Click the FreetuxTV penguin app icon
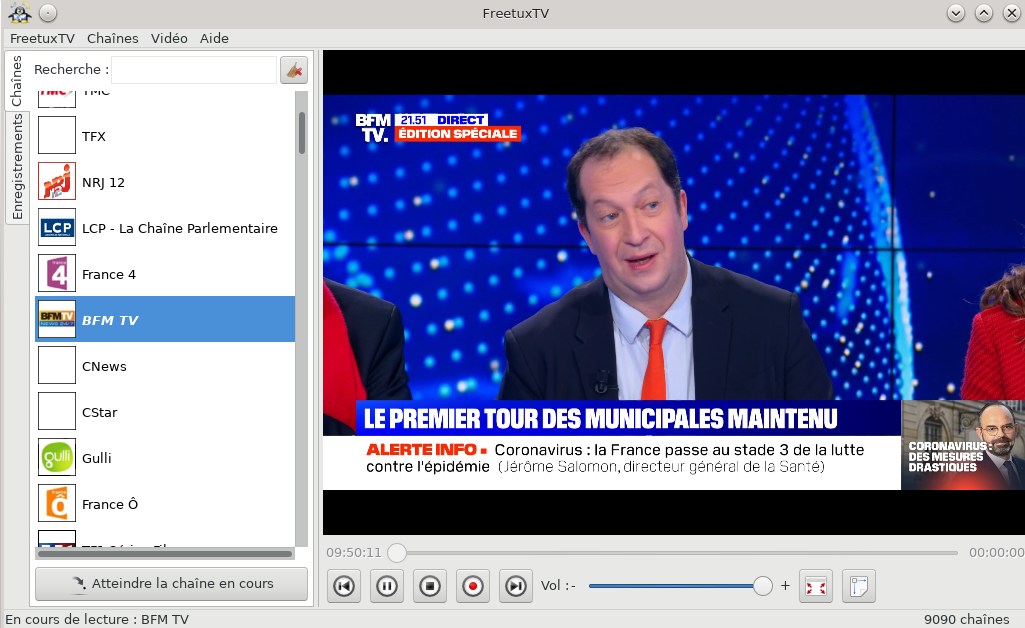Image resolution: width=1025 pixels, height=628 pixels. click(20, 13)
